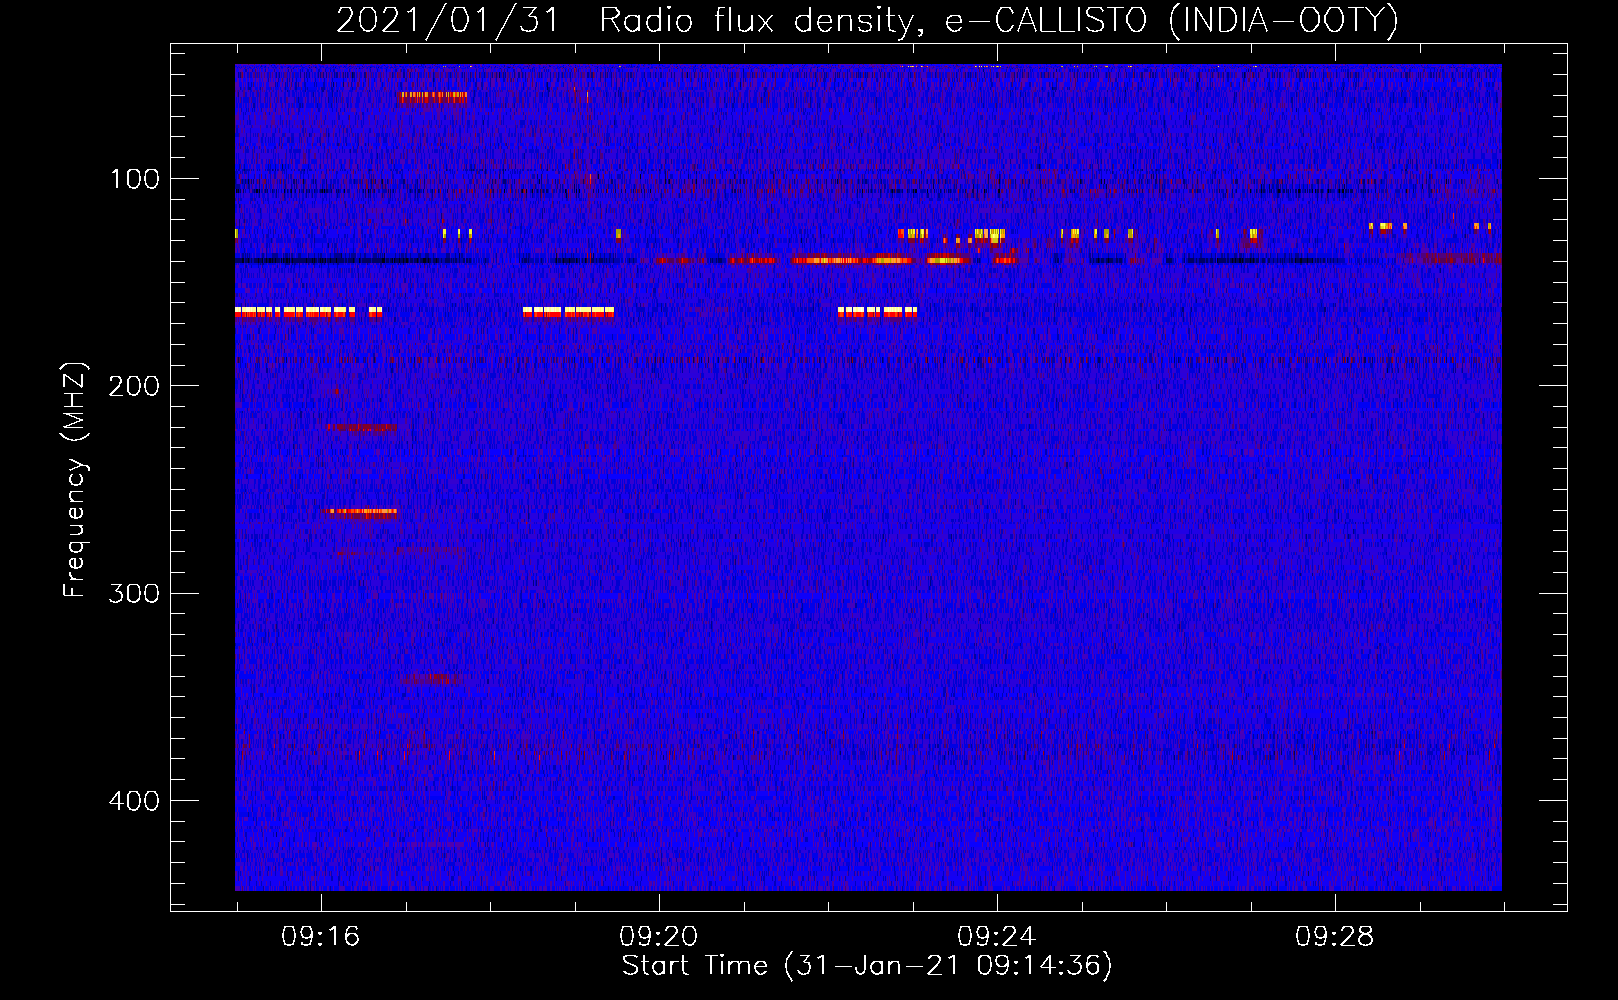
Task: Click the 200 frequency tick label
Action: [134, 386]
